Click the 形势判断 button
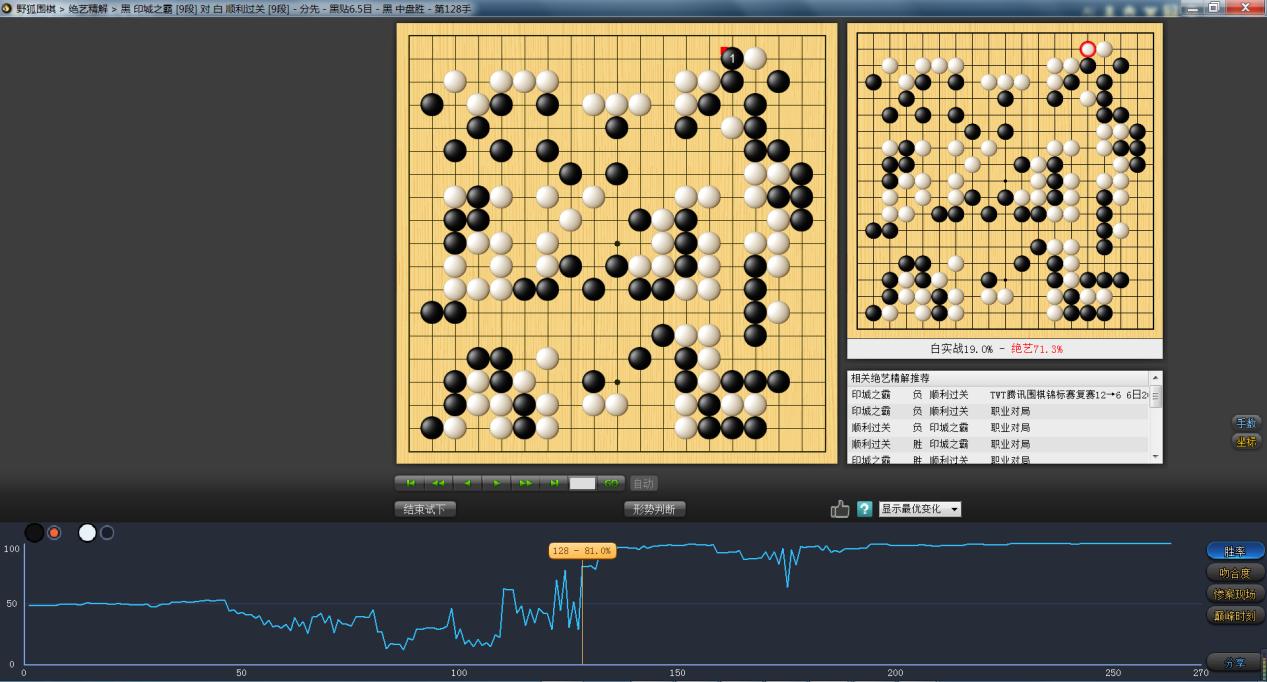Image resolution: width=1267 pixels, height=682 pixels. pyautogui.click(x=655, y=509)
